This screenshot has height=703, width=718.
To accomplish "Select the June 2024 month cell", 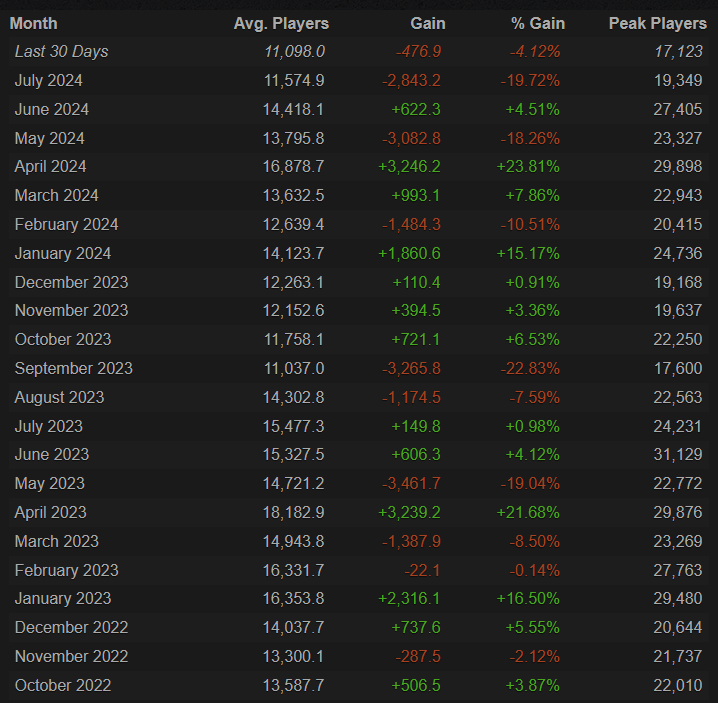I will tap(52, 109).
